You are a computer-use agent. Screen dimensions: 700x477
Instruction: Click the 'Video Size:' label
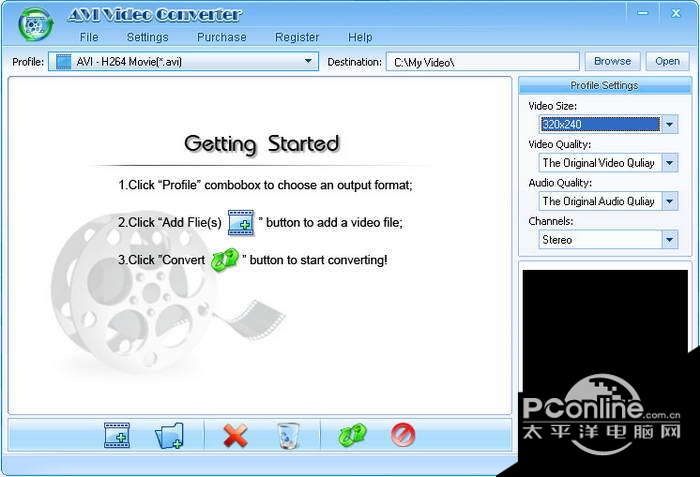point(552,106)
